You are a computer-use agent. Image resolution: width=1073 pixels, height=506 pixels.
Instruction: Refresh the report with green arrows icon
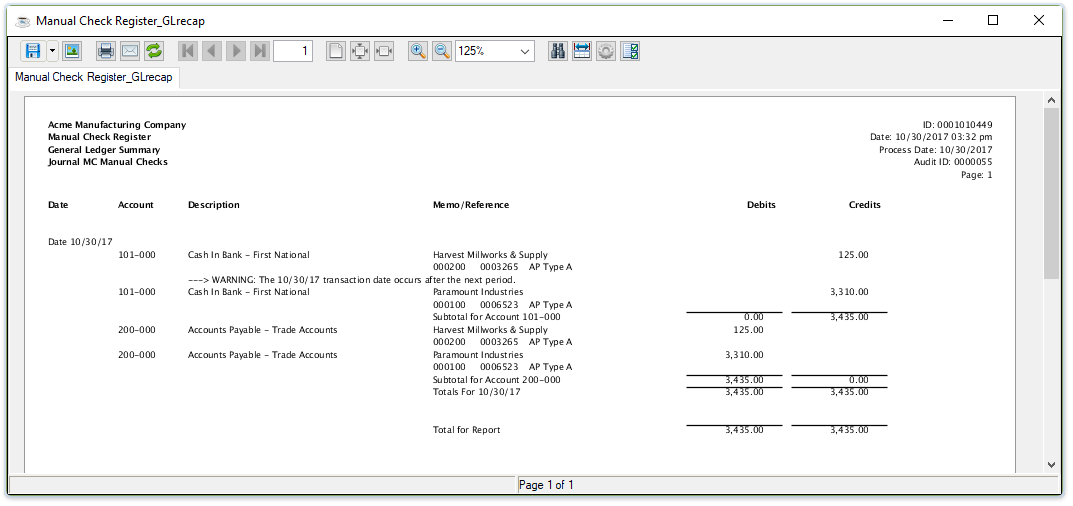154,51
